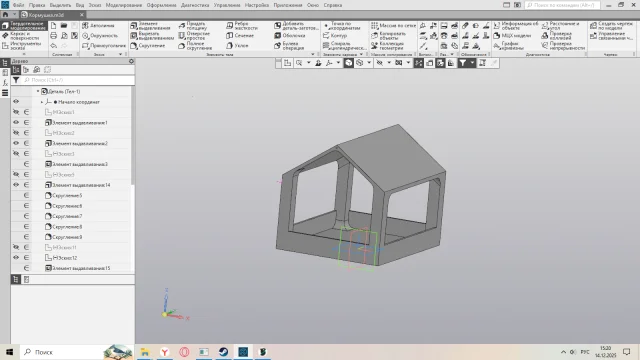Select the Ребро жесткости tool
Viewport: 640px width, 360px height.
pyautogui.click(x=242, y=26)
